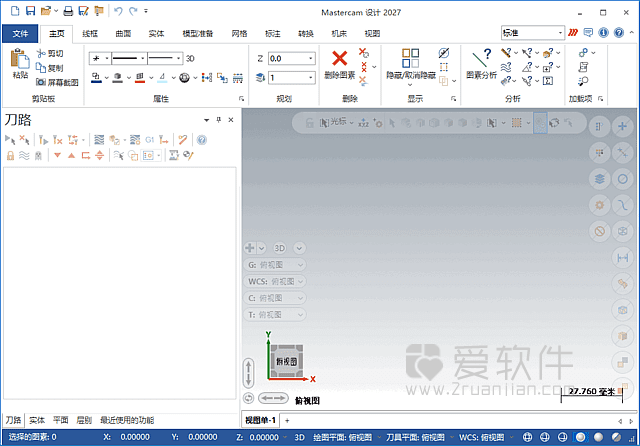640x446 pixels.
Task: Click the 粘贴 paste icon
Action: tap(20, 64)
